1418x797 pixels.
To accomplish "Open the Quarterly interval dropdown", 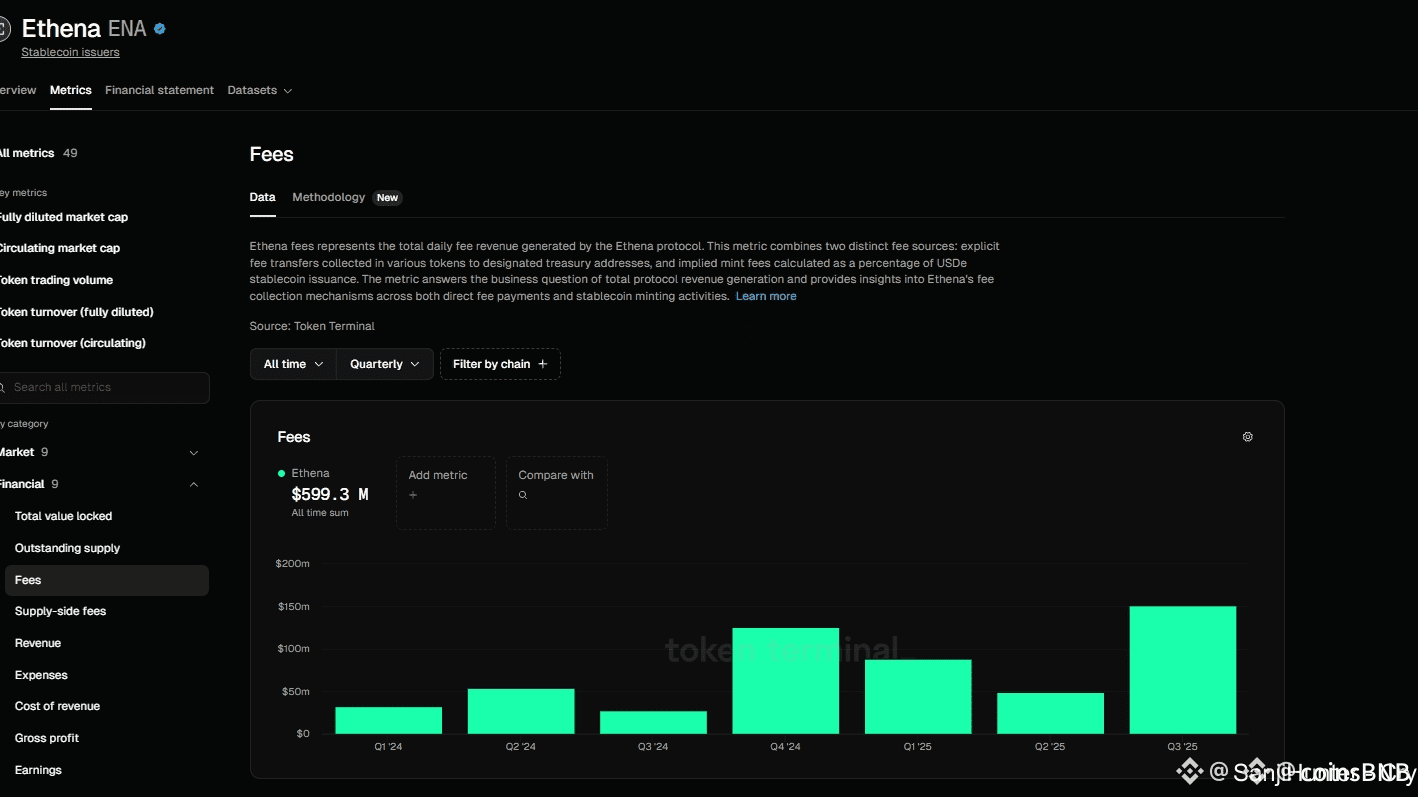I will coord(385,364).
